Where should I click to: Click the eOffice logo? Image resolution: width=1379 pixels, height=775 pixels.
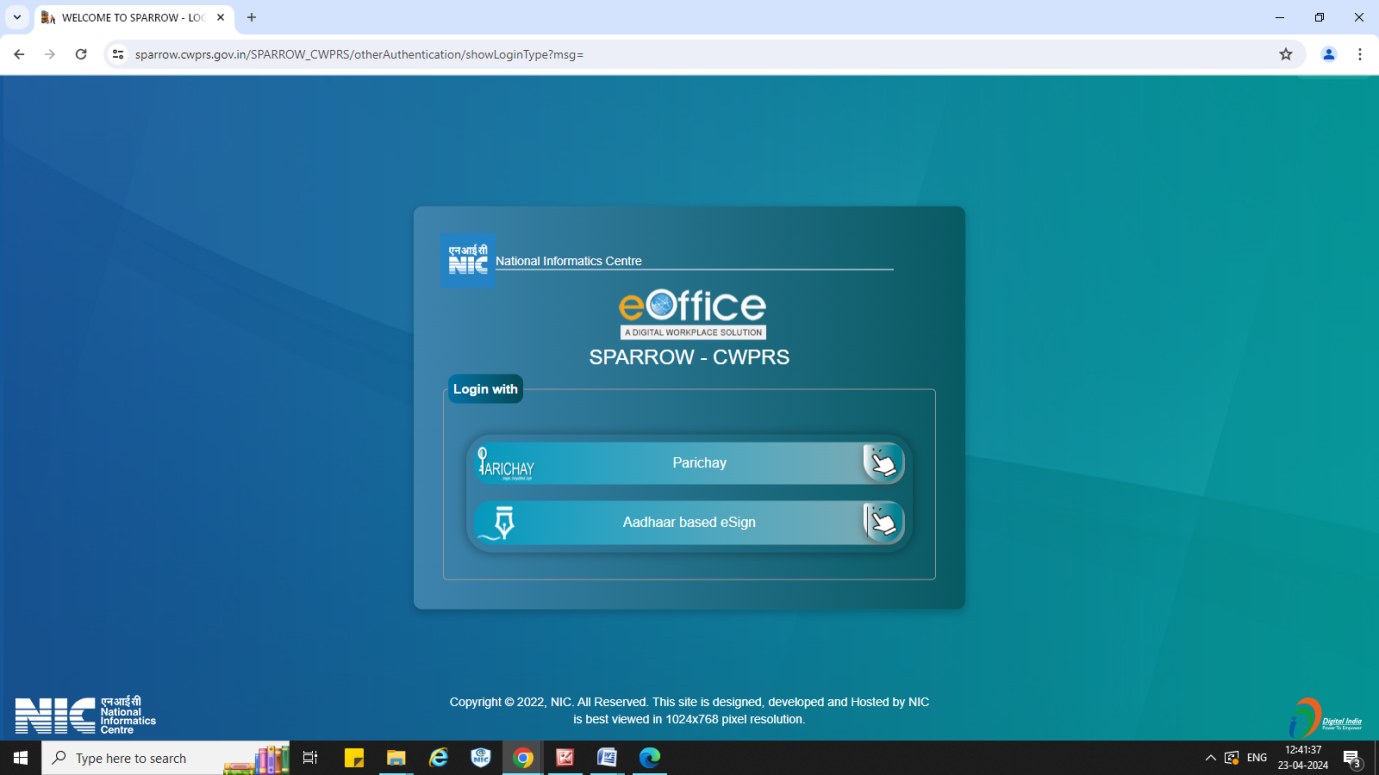[x=692, y=314]
